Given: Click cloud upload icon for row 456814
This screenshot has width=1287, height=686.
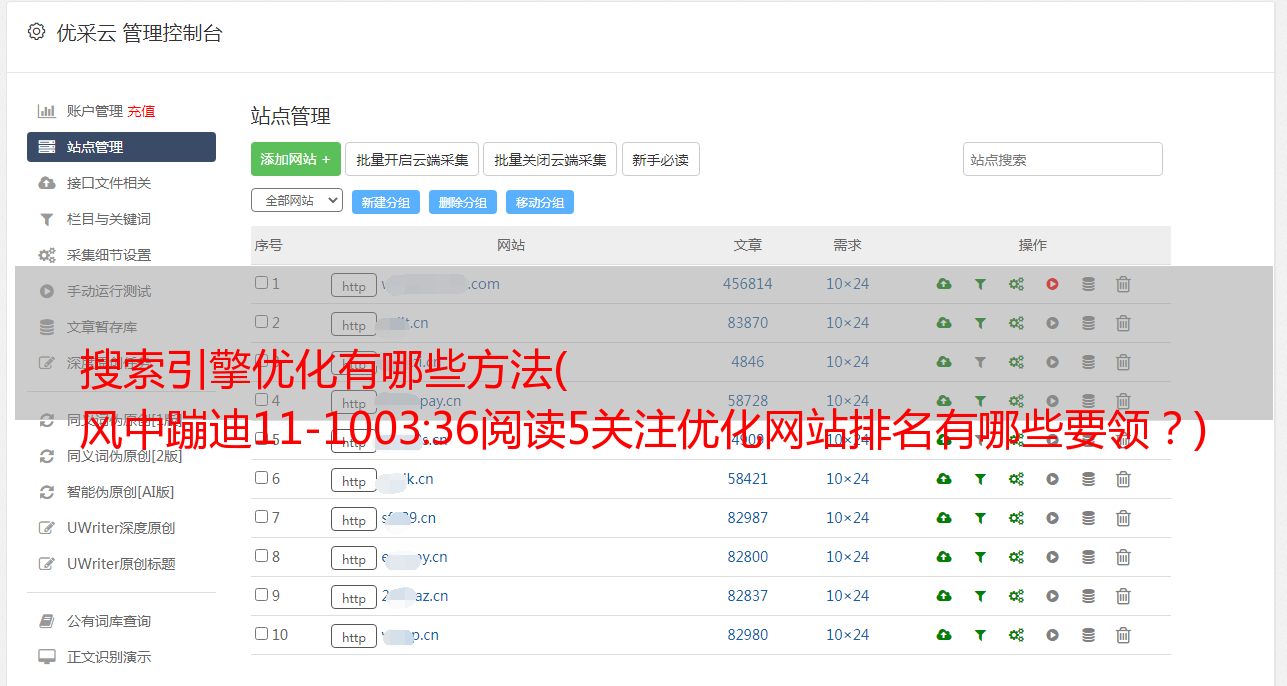Looking at the screenshot, I should (944, 284).
